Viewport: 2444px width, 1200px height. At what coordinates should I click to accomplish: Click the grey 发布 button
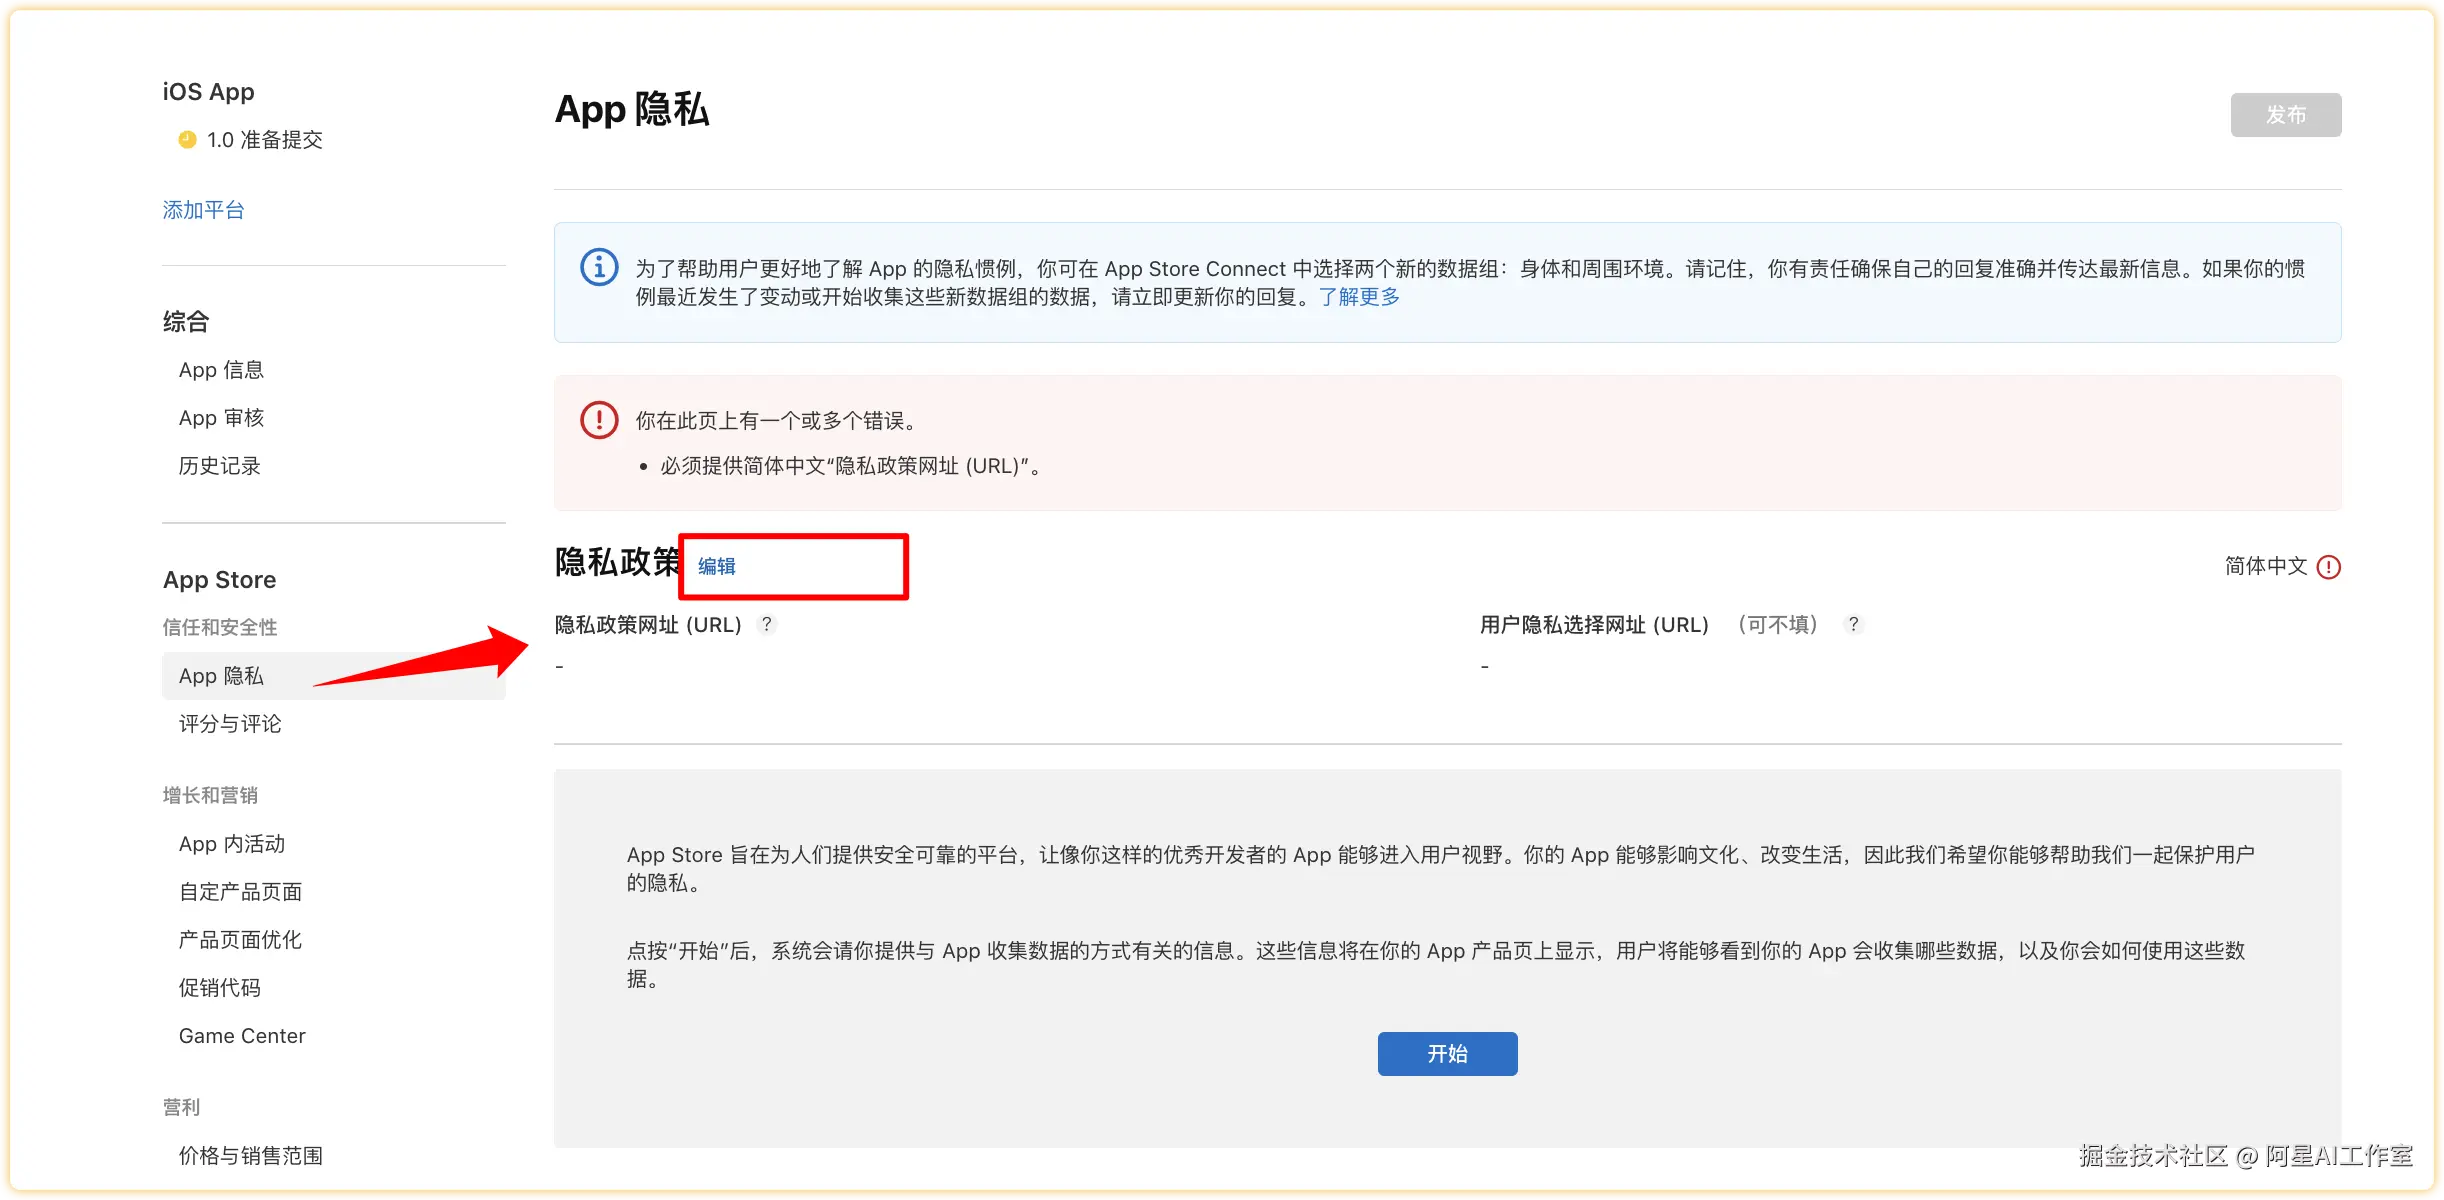point(2285,115)
